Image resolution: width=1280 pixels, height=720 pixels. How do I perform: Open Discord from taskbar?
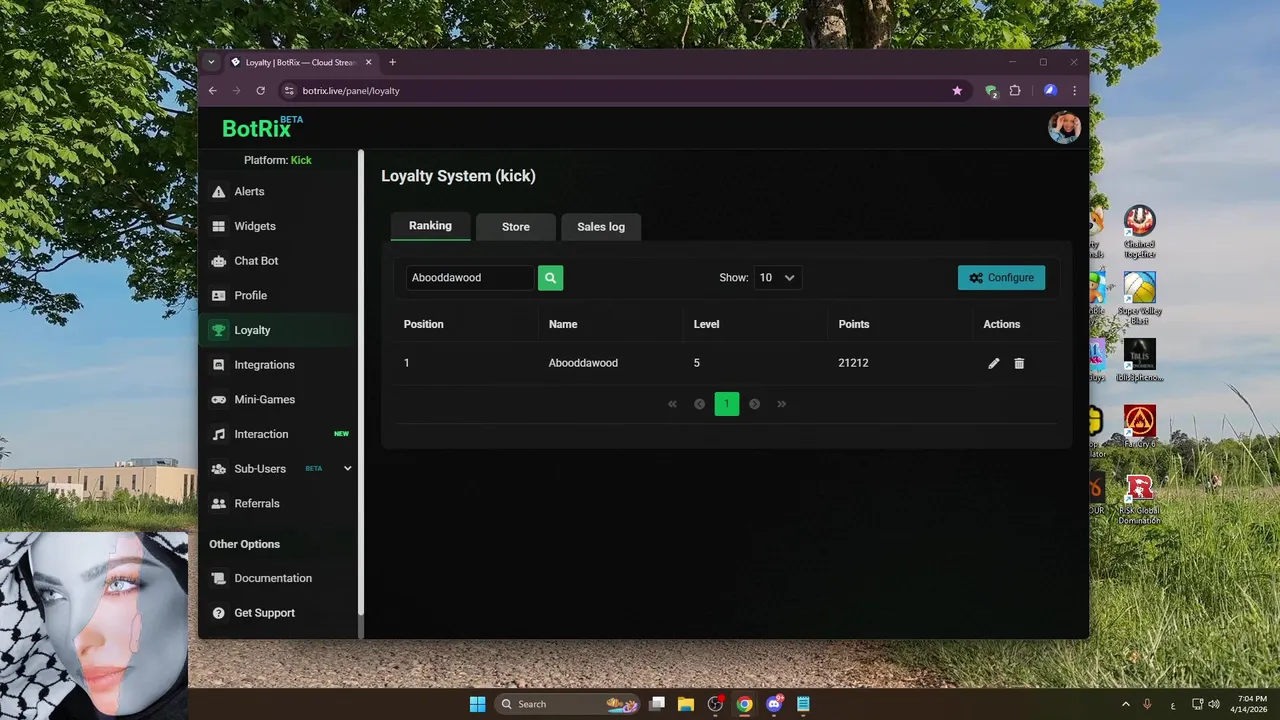(x=774, y=704)
